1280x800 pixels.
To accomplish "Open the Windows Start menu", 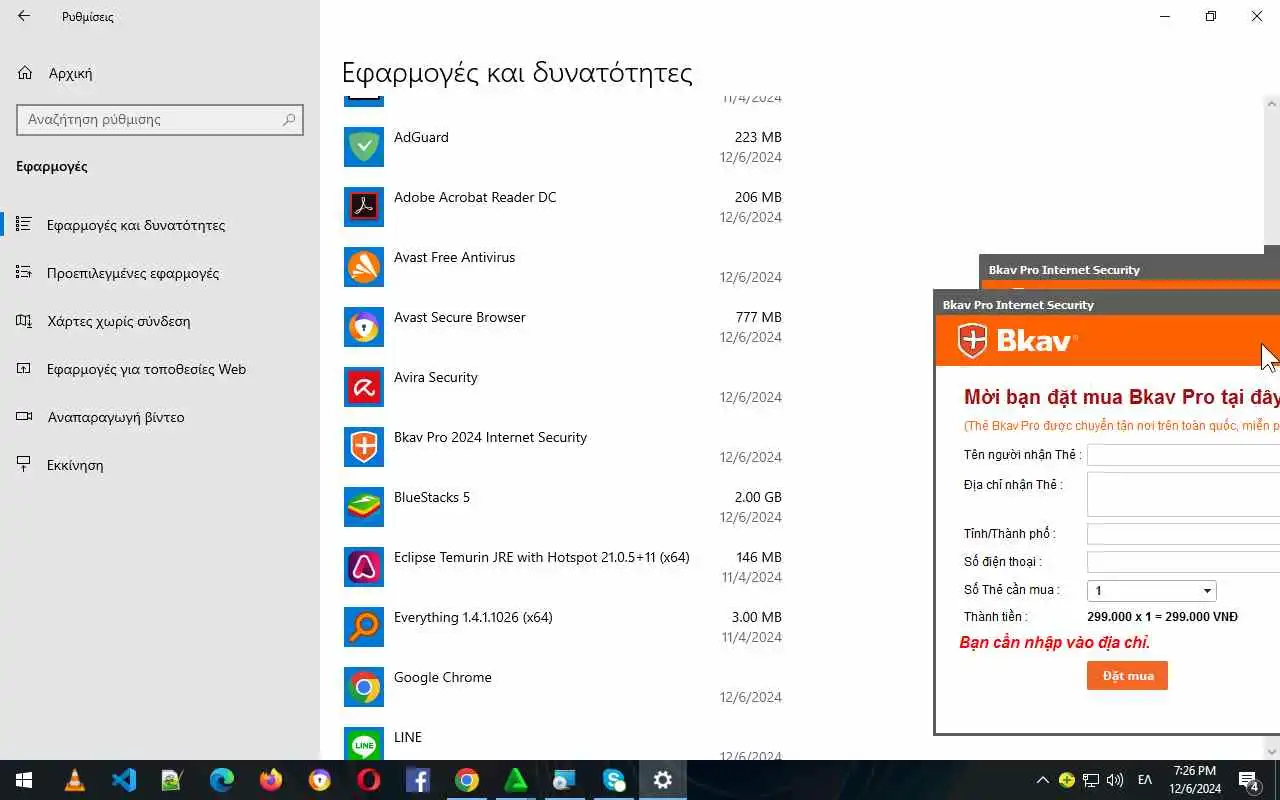I will tap(24, 780).
